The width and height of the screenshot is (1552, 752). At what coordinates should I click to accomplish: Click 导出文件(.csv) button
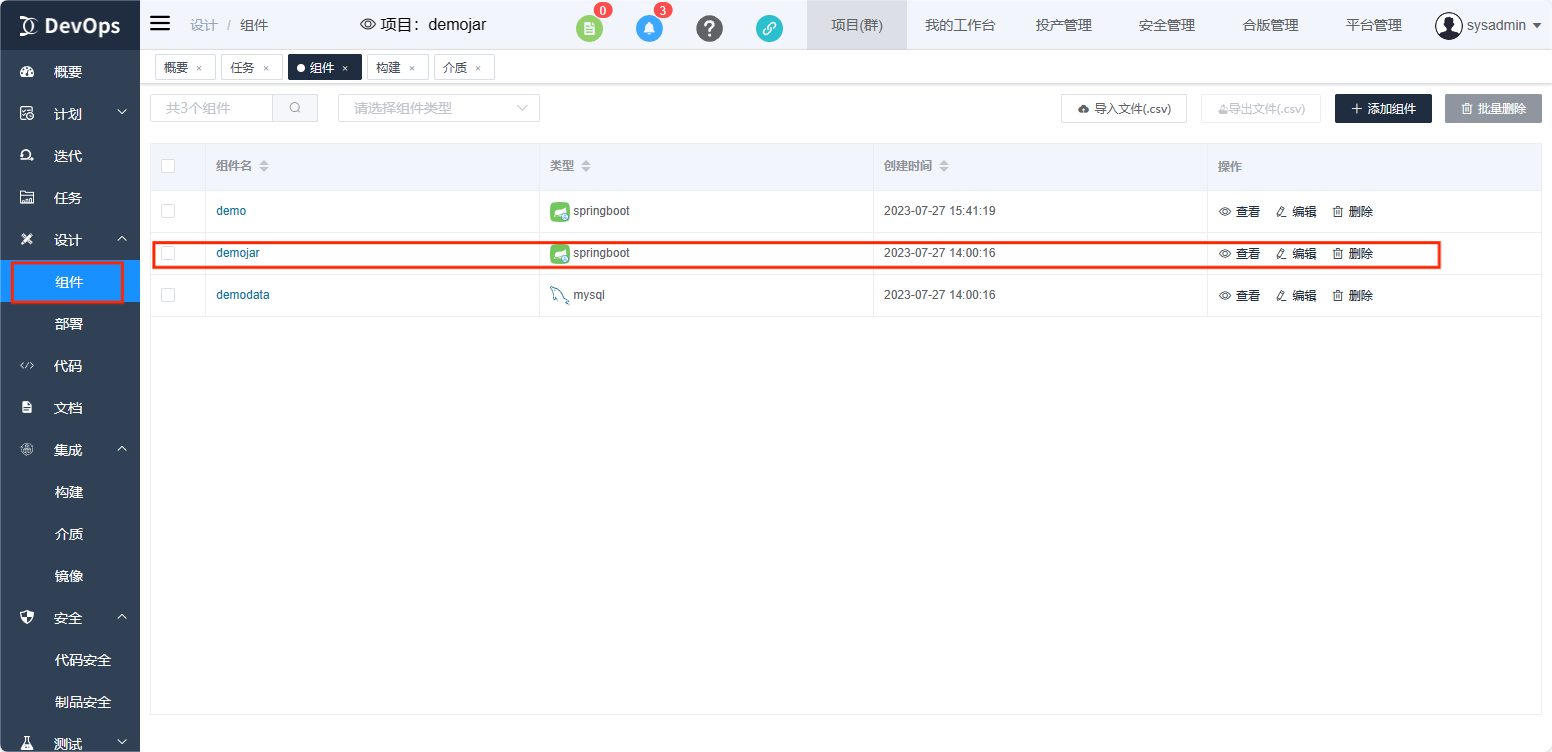(1261, 109)
